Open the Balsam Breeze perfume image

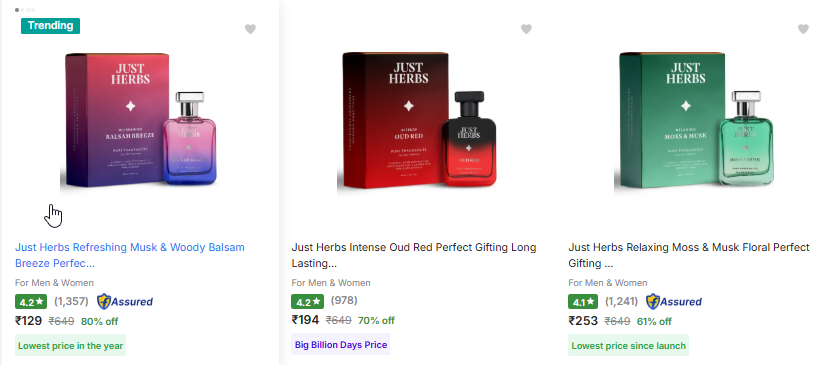click(139, 120)
